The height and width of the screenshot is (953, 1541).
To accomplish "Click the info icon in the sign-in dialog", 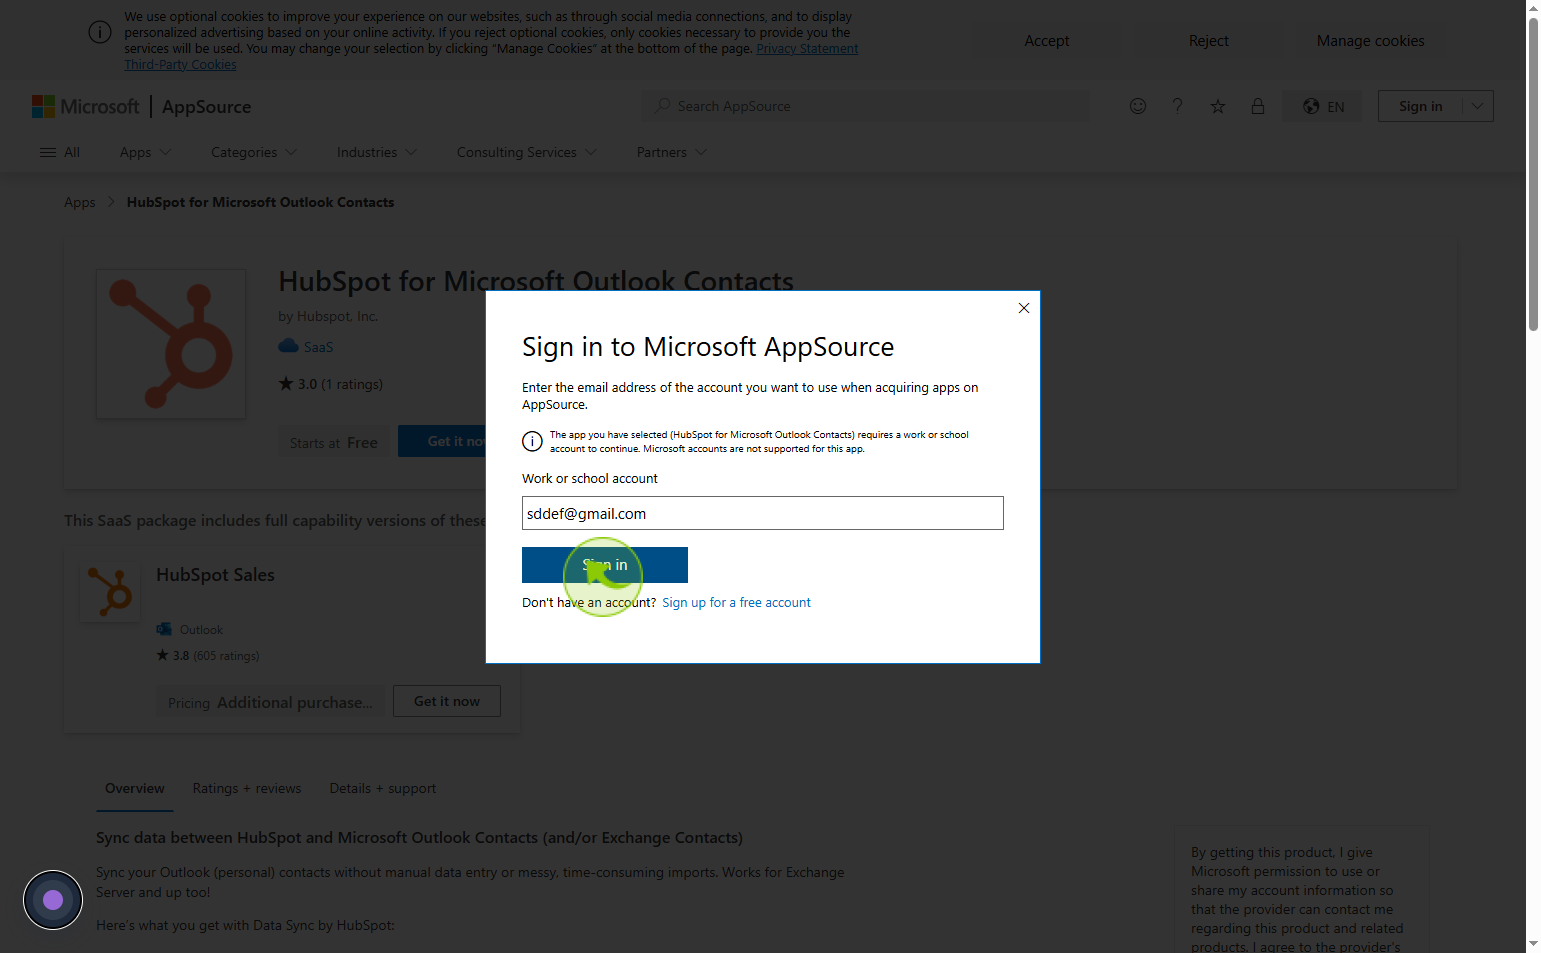I will (532, 441).
